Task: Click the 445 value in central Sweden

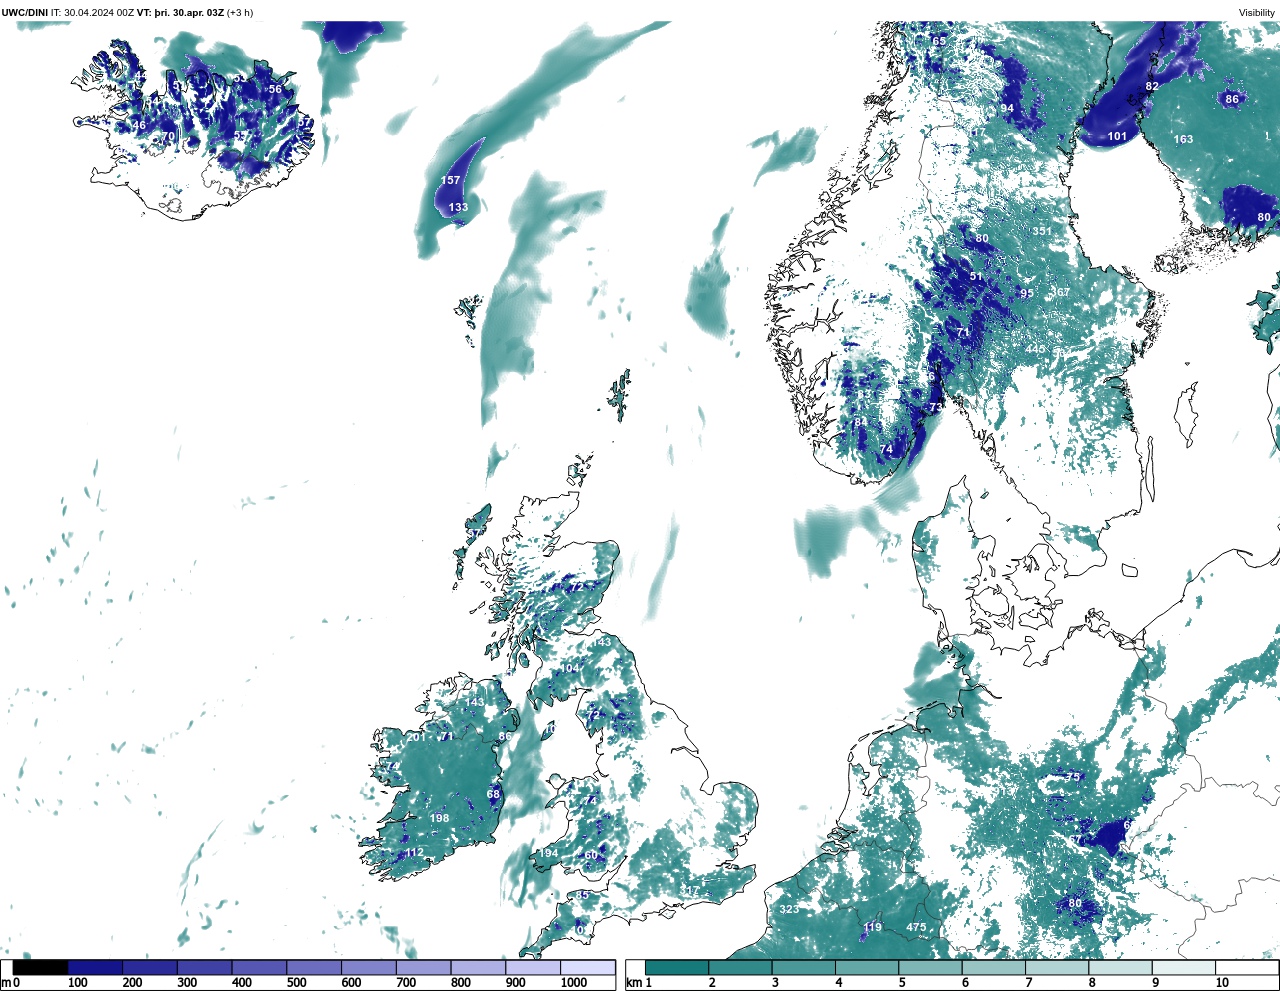Action: 1035,350
